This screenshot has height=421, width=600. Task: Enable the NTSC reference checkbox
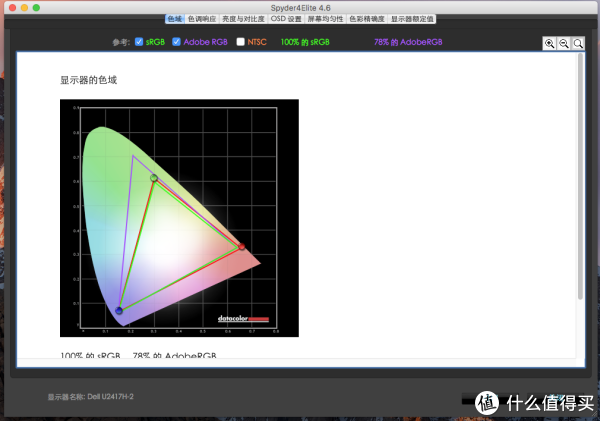pos(240,42)
